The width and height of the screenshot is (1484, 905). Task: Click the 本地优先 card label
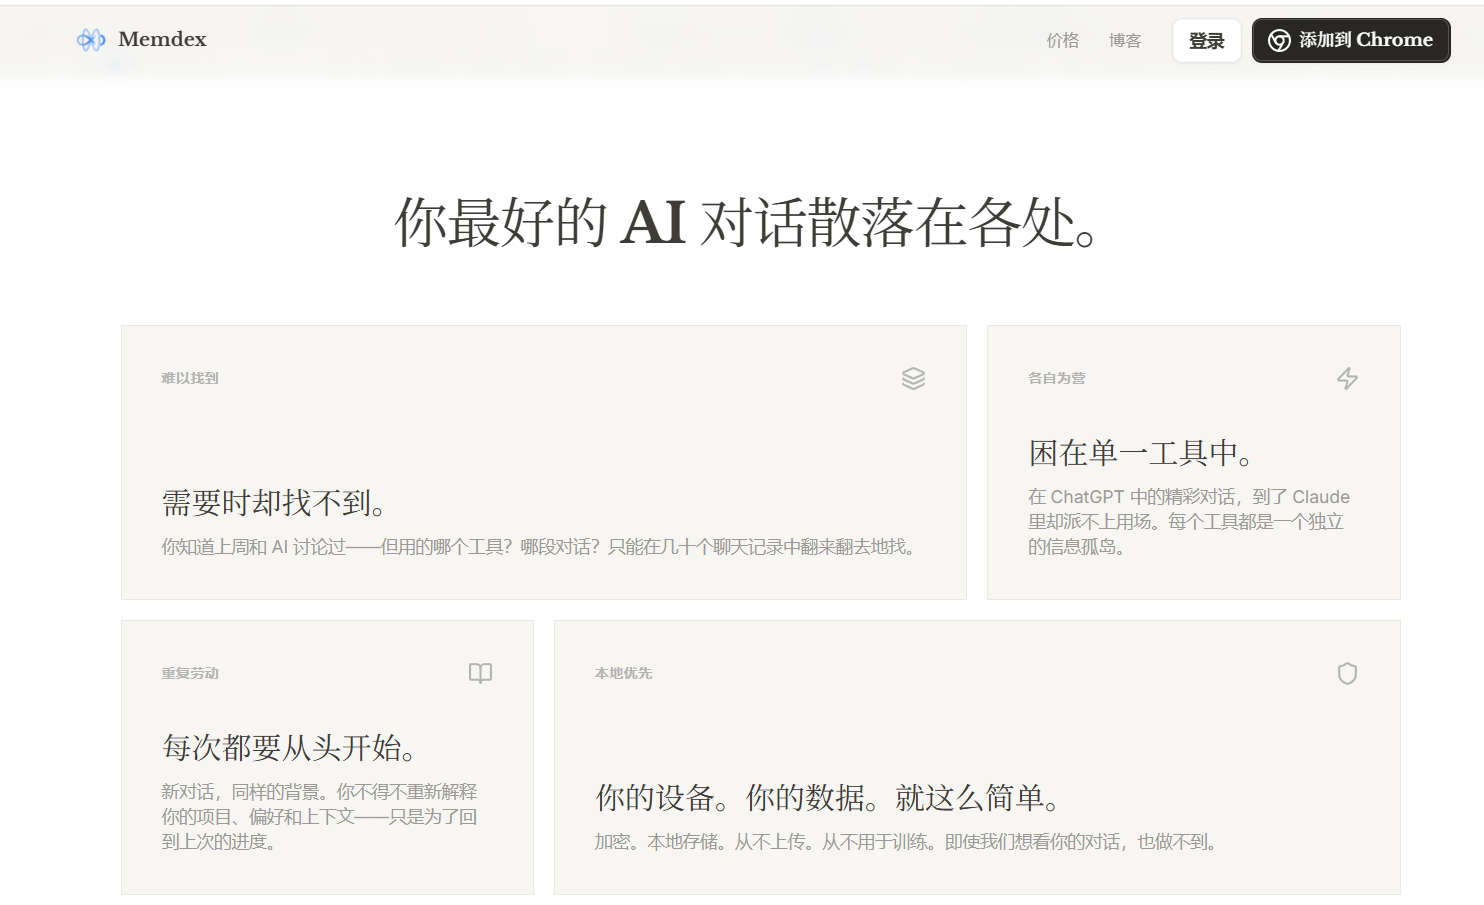click(623, 673)
